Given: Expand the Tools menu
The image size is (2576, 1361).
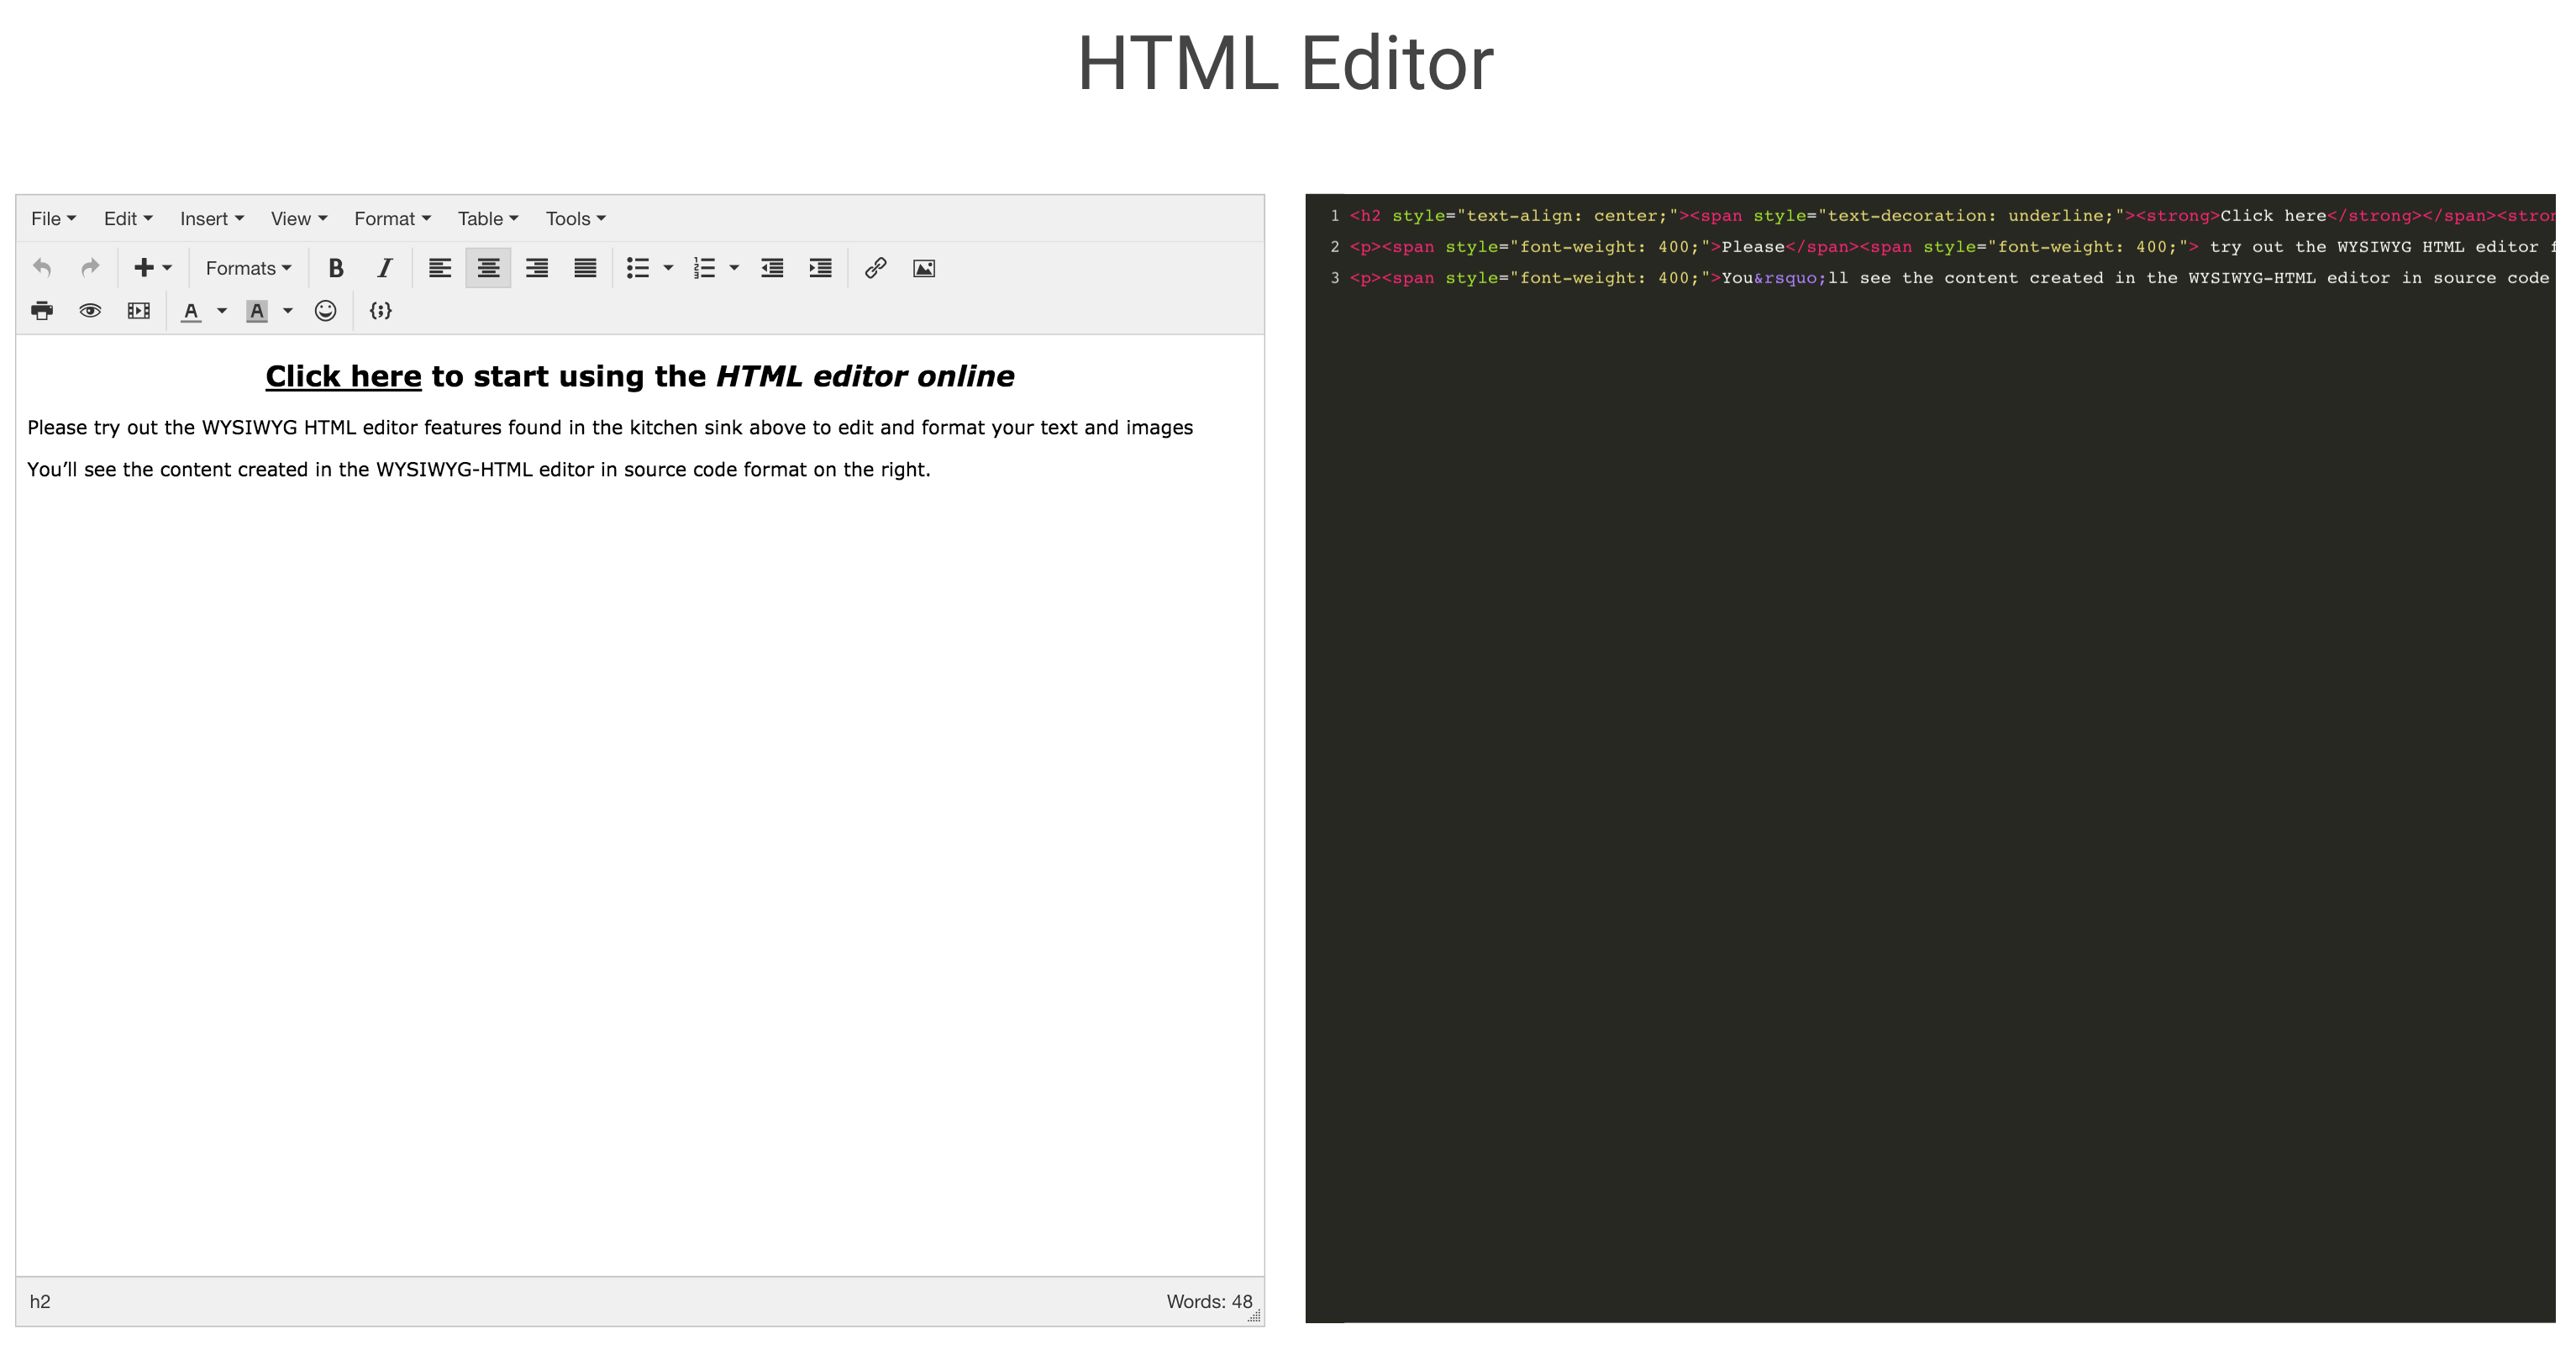Looking at the screenshot, I should click(x=570, y=218).
